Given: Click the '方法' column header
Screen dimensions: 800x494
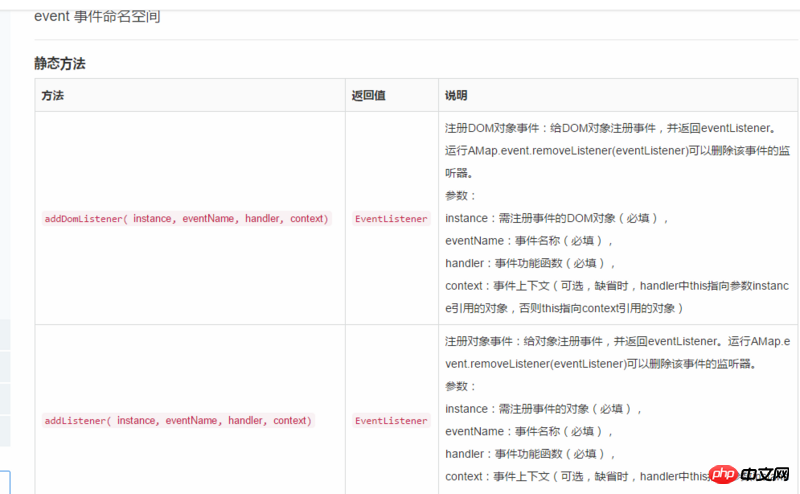Looking at the screenshot, I should pos(53,95).
